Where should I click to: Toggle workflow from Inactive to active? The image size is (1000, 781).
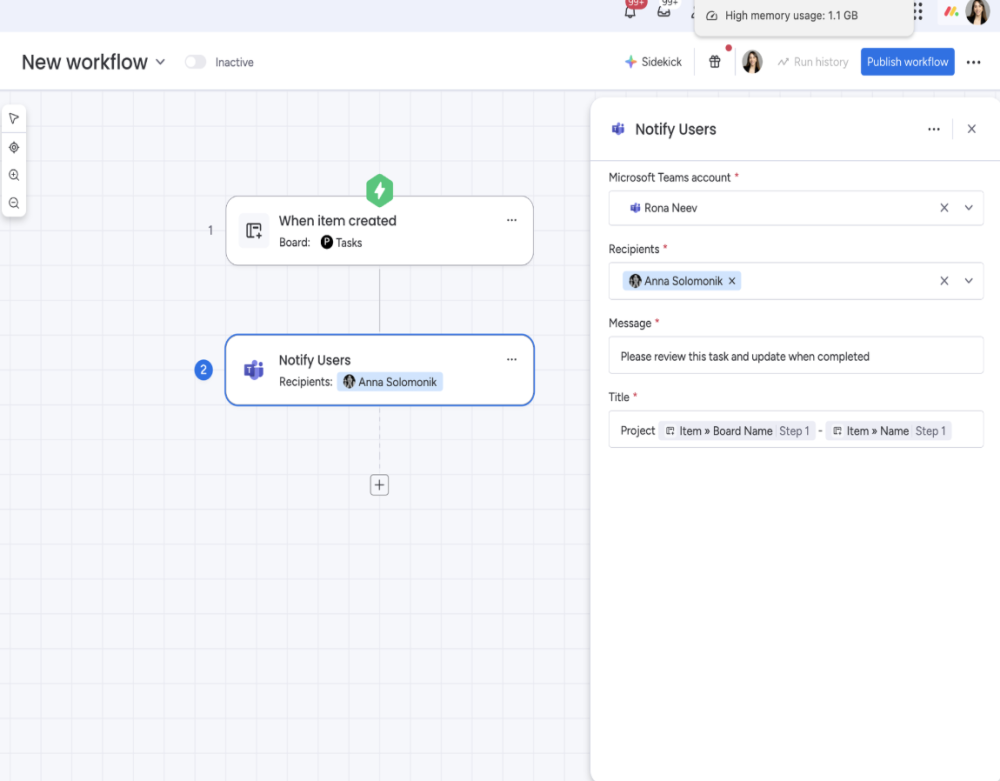[x=195, y=62]
